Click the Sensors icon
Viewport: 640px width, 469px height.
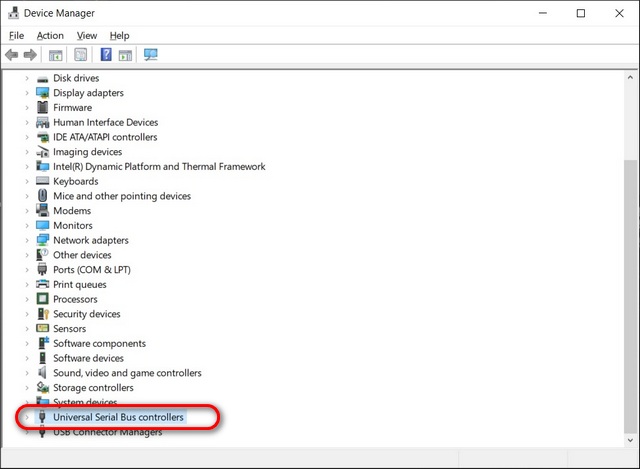(x=42, y=328)
